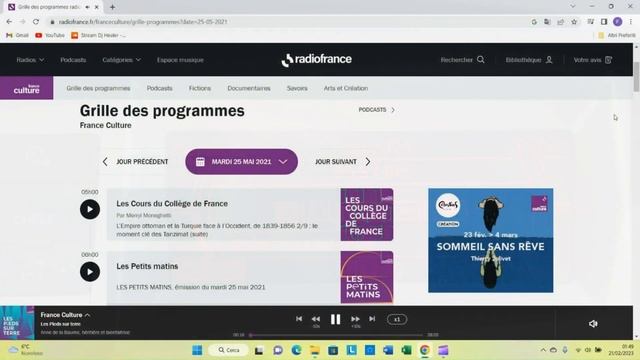Open File Explorer from taskbar
The height and width of the screenshot is (360, 640).
pos(314,350)
